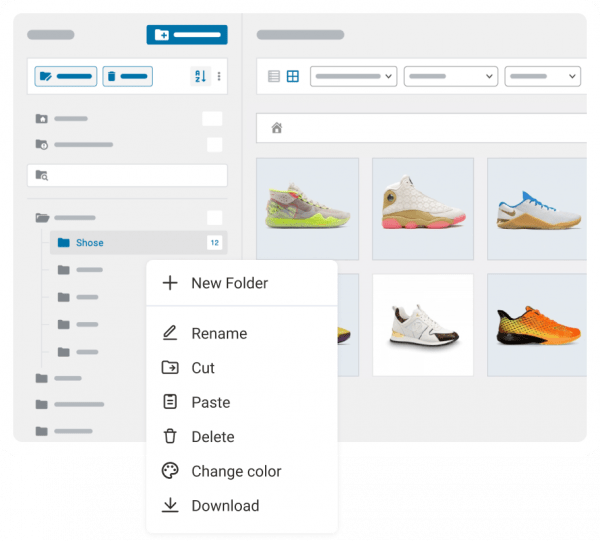Screen dimensions: 600x541
Task: Select the uncategorized folder row
Action: [x=129, y=145]
